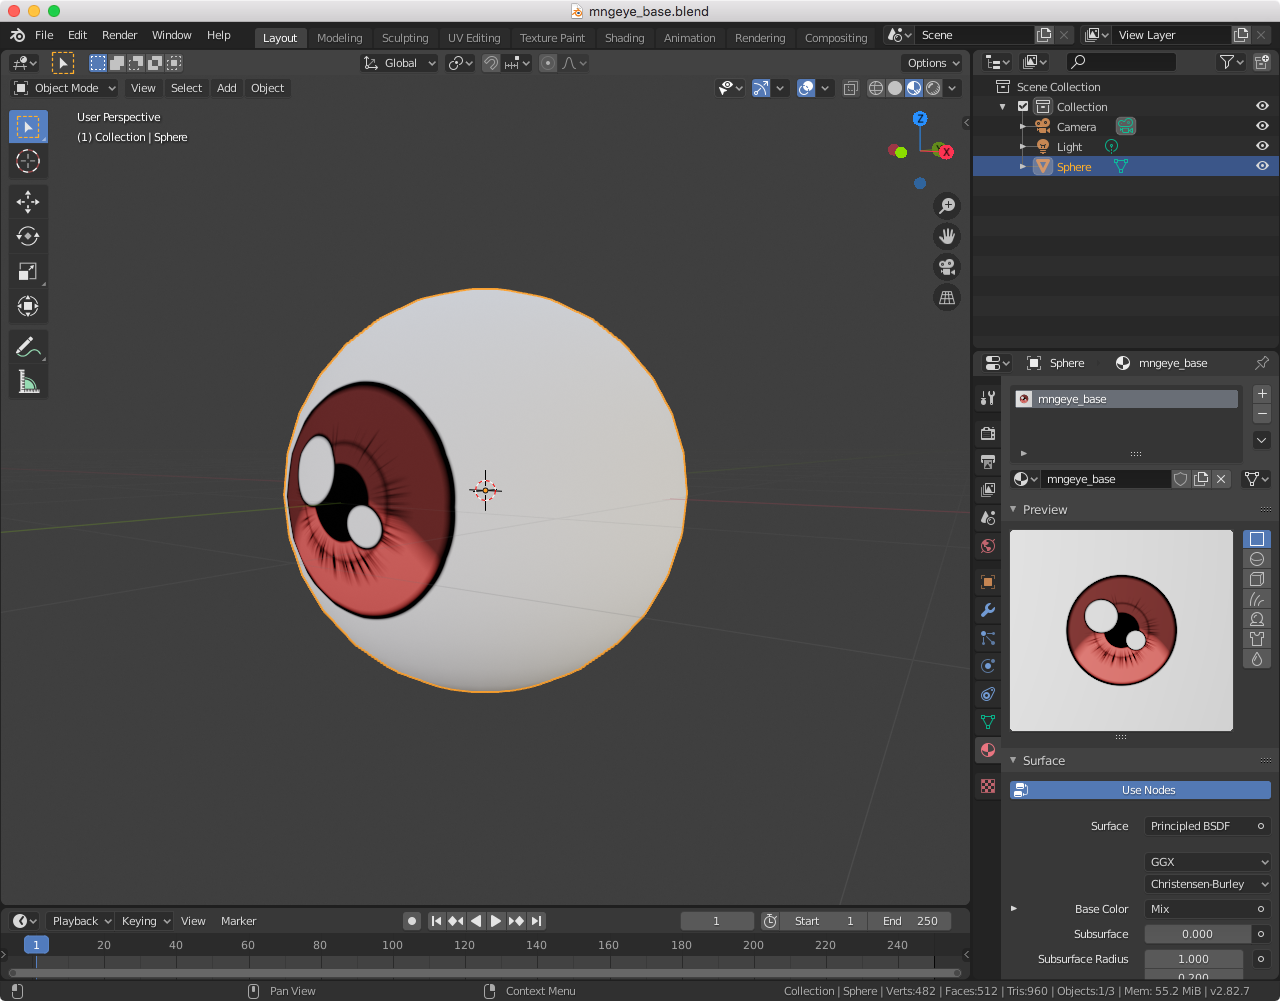Open the Render menu in the menu bar
This screenshot has height=1001, width=1280.
coord(119,35)
